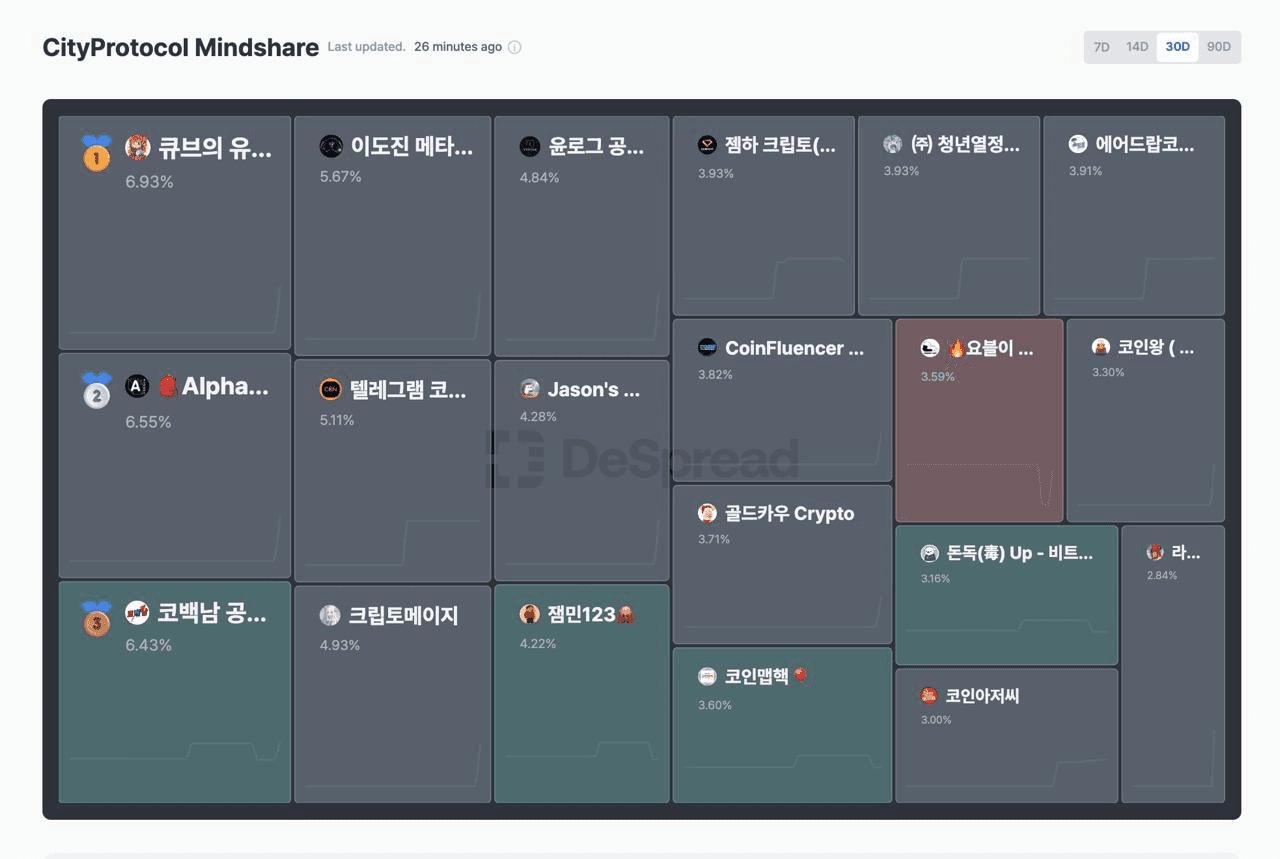
Task: Click the 텔레그램 코 channel avatar icon
Action: coord(330,390)
